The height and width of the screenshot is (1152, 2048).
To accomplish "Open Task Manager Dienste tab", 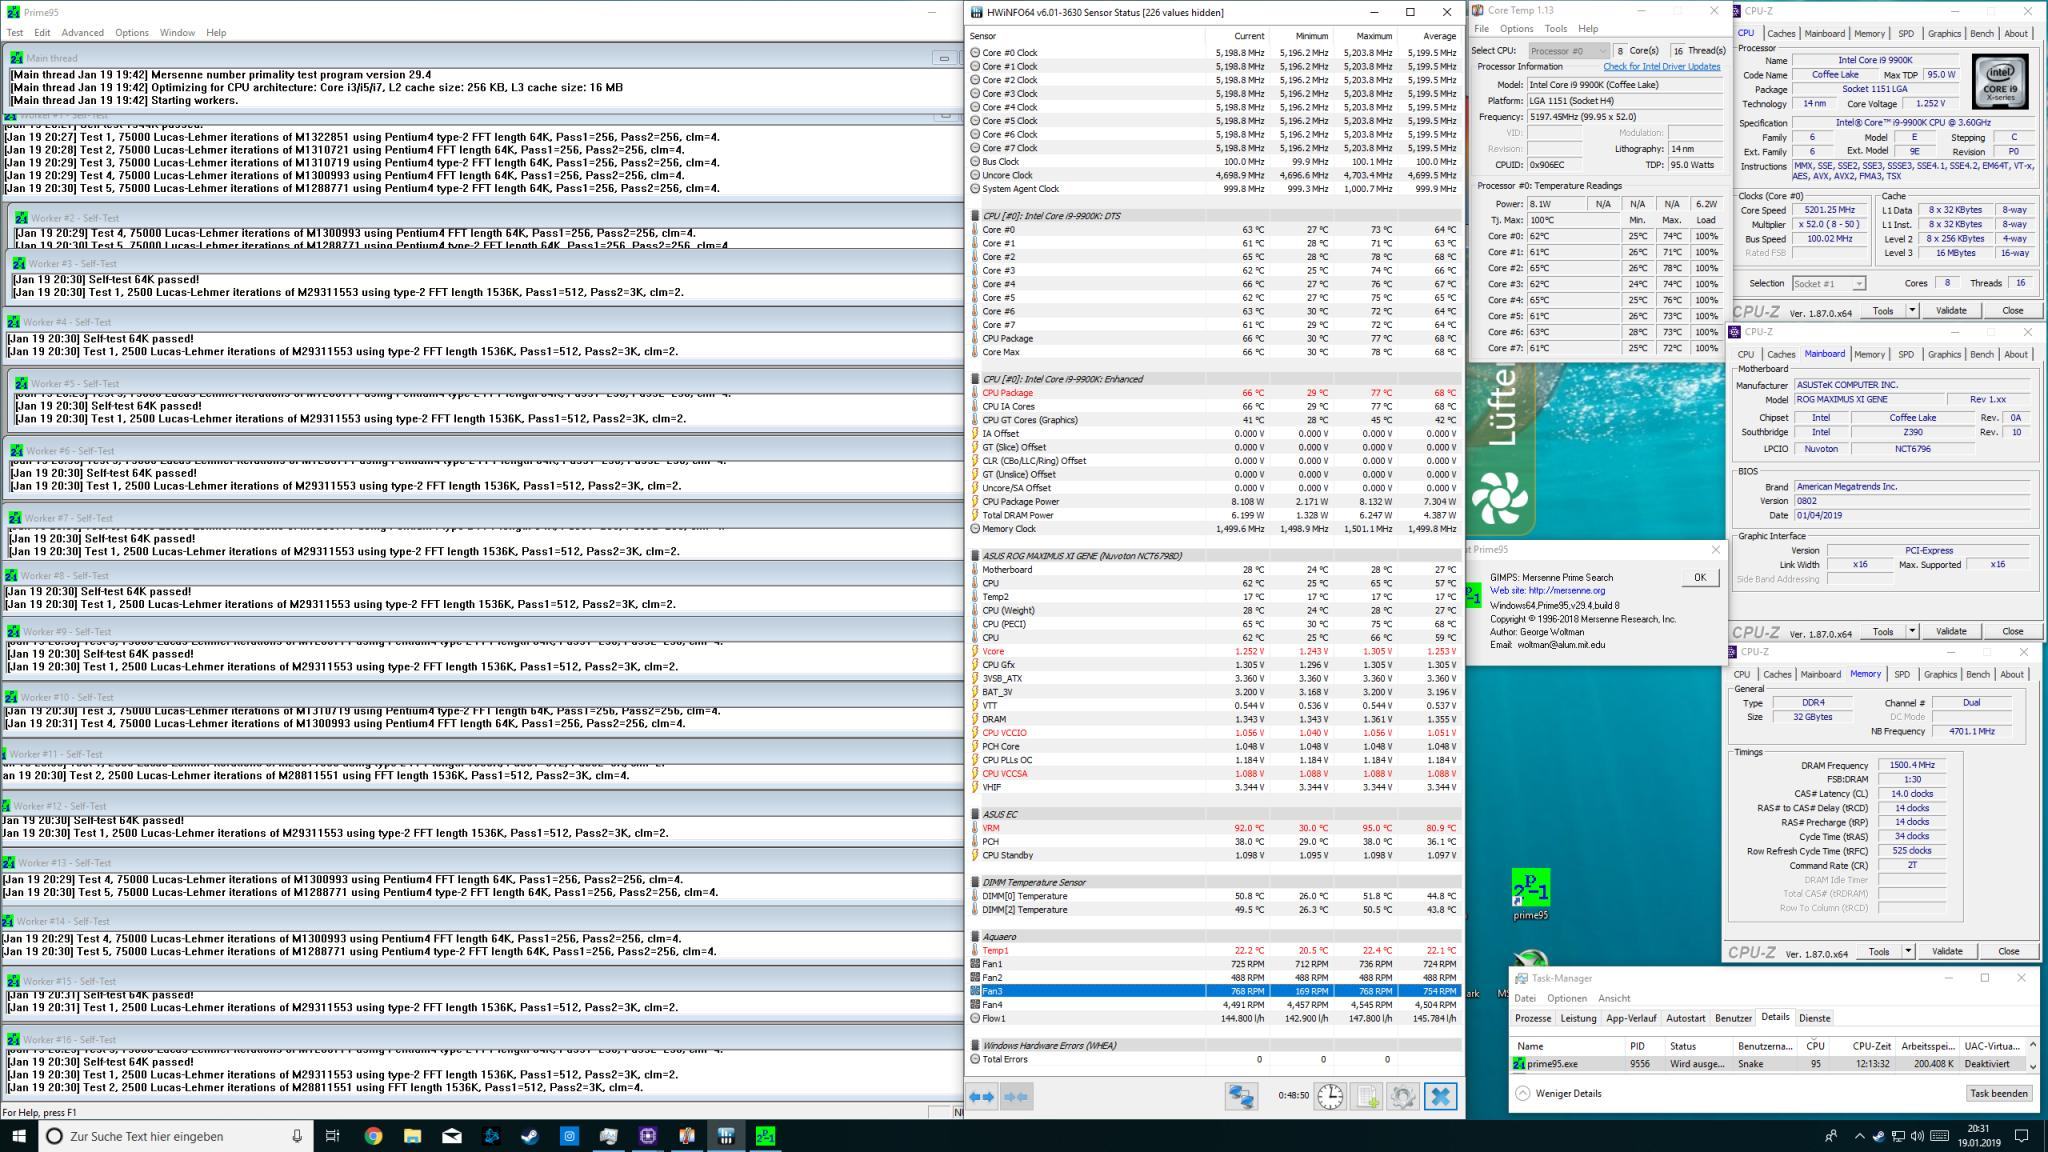I will 1814,1018.
